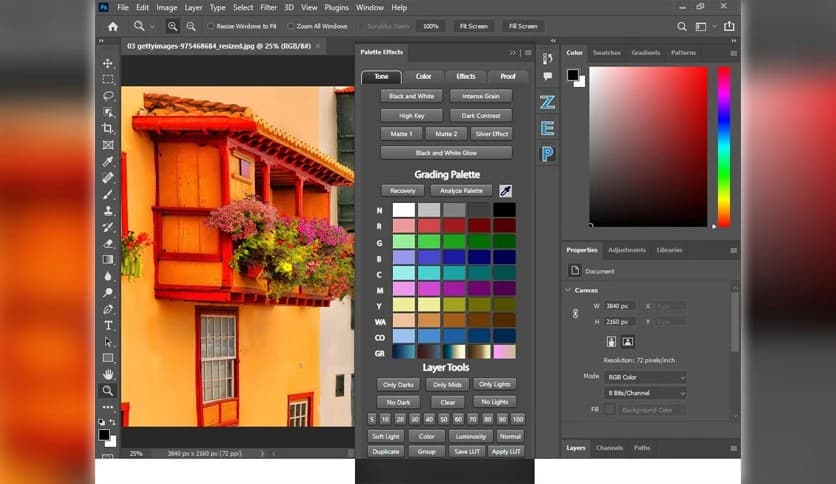Select the Healing Brush tool
Screen dimensions: 836x484
click(108, 178)
